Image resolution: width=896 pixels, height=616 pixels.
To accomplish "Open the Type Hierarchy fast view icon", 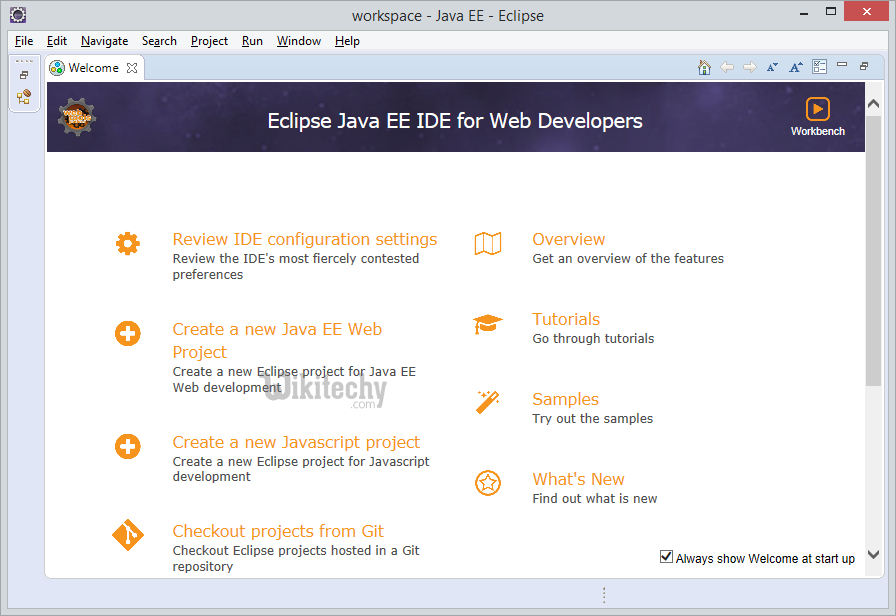I will (24, 97).
